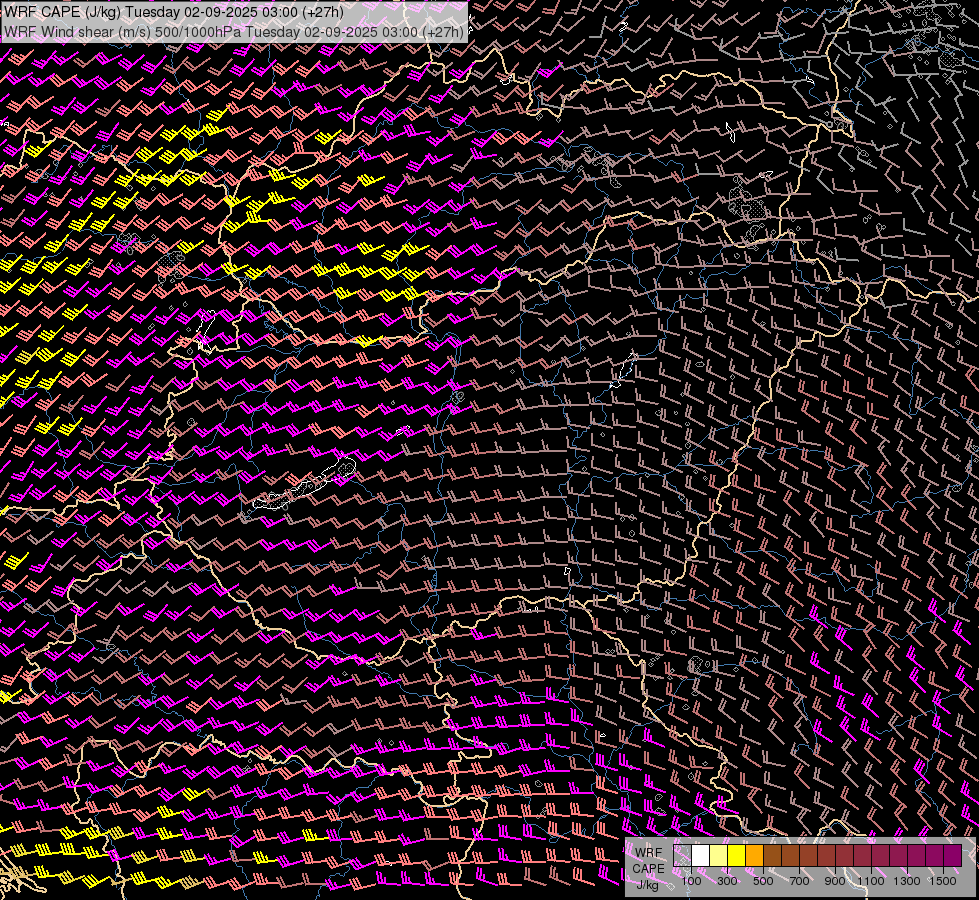Click the 100 legend value label

[691, 881]
